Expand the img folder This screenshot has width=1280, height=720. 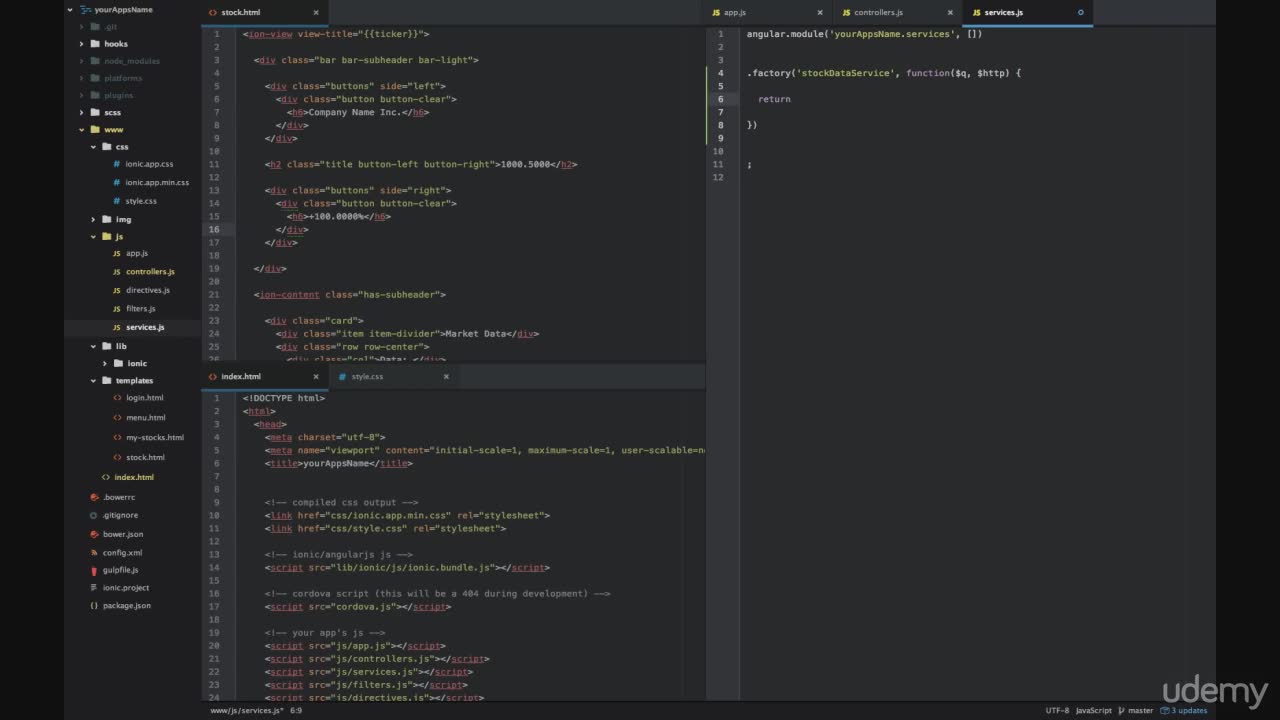93,220
